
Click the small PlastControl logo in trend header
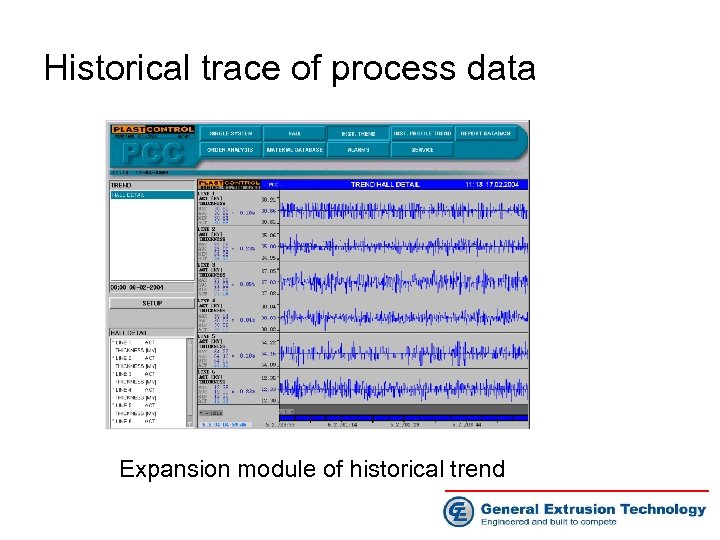click(229, 185)
